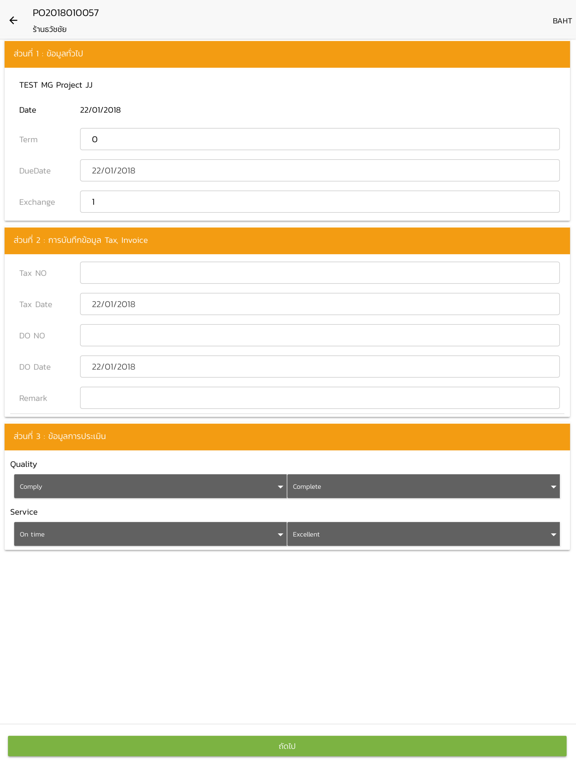Click the PO2018010057 title text
The height and width of the screenshot is (768, 576).
point(66,13)
